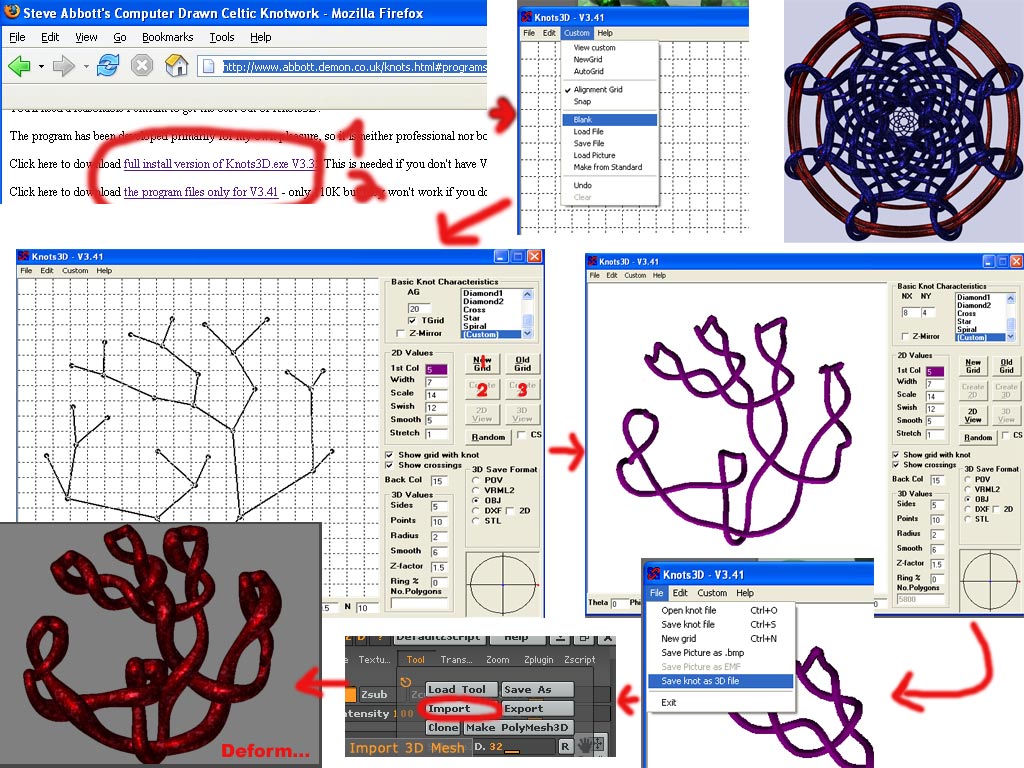The height and width of the screenshot is (768, 1024).
Task: Open the Forward button history dropdown arrow
Action: click(86, 67)
